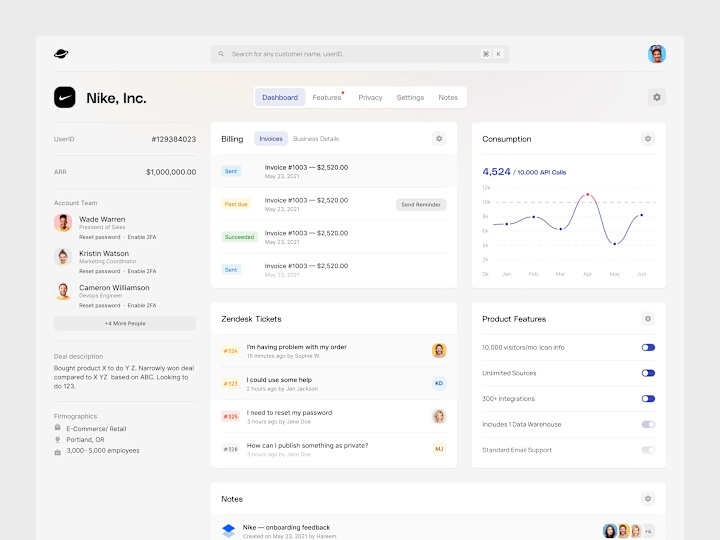
Task: Open Product Features settings gear
Action: 647,319
